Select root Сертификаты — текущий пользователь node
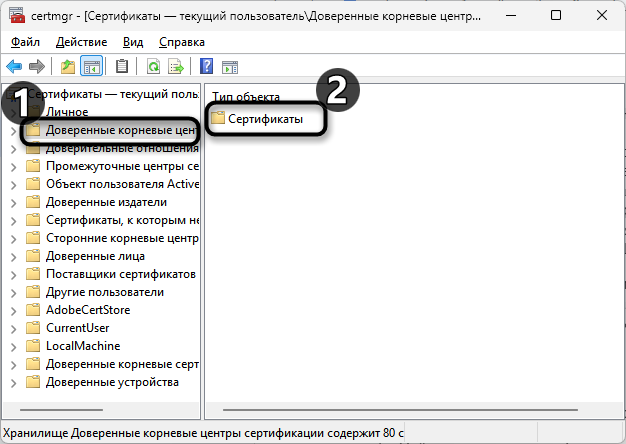The height and width of the screenshot is (444, 626). [x=113, y=94]
